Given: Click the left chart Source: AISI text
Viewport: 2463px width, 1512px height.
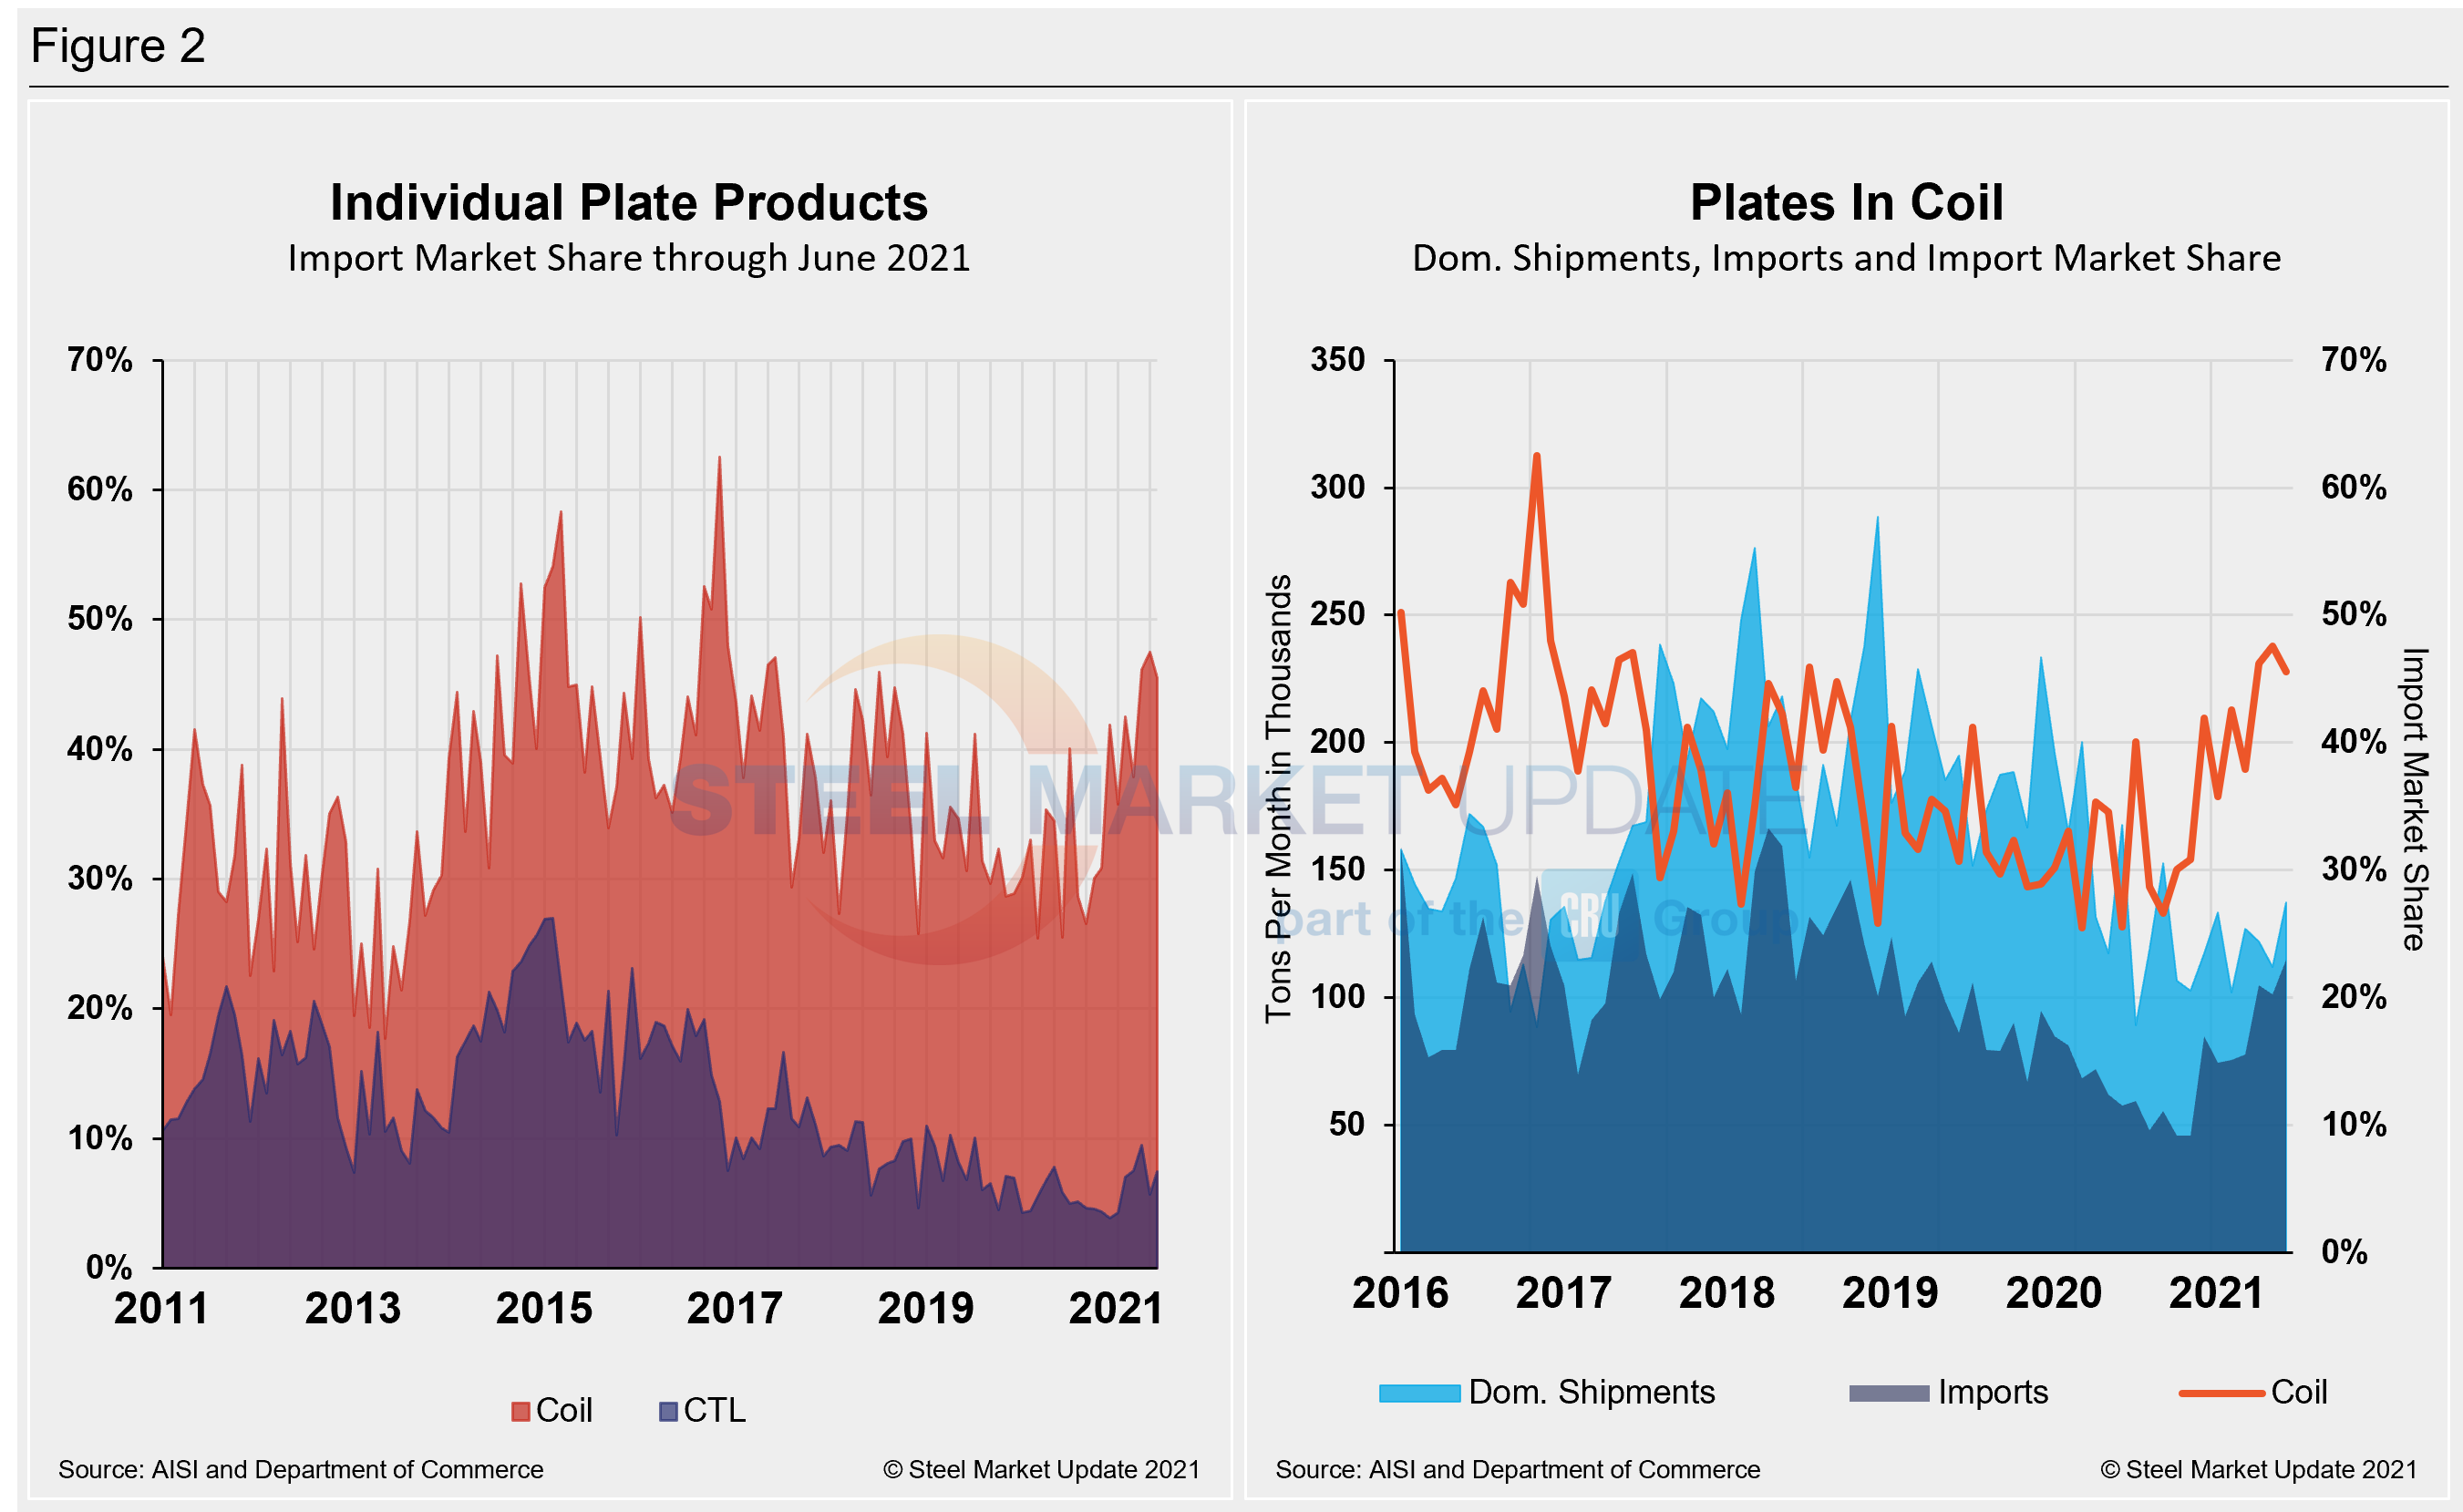Looking at the screenshot, I should (x=300, y=1469).
